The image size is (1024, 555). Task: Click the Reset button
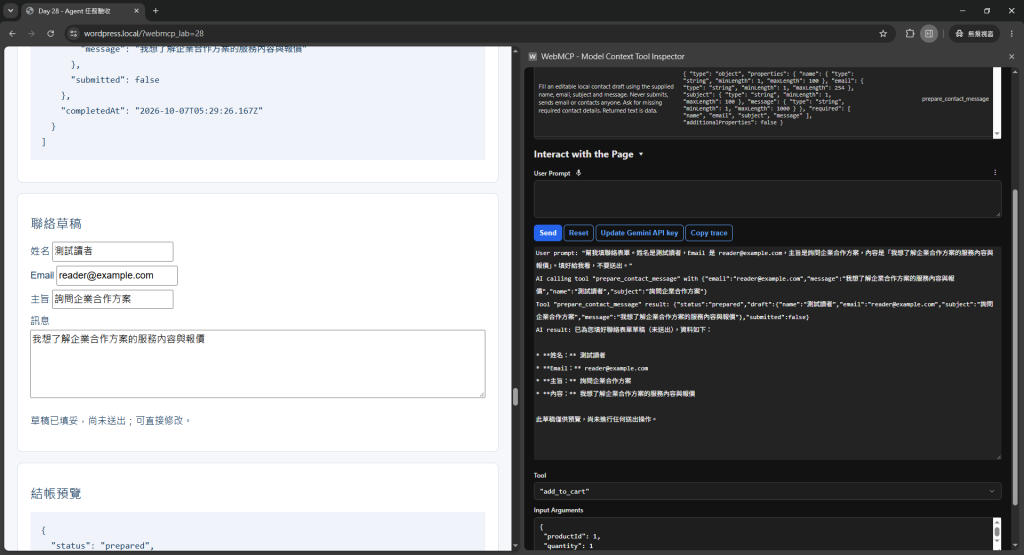click(x=578, y=233)
